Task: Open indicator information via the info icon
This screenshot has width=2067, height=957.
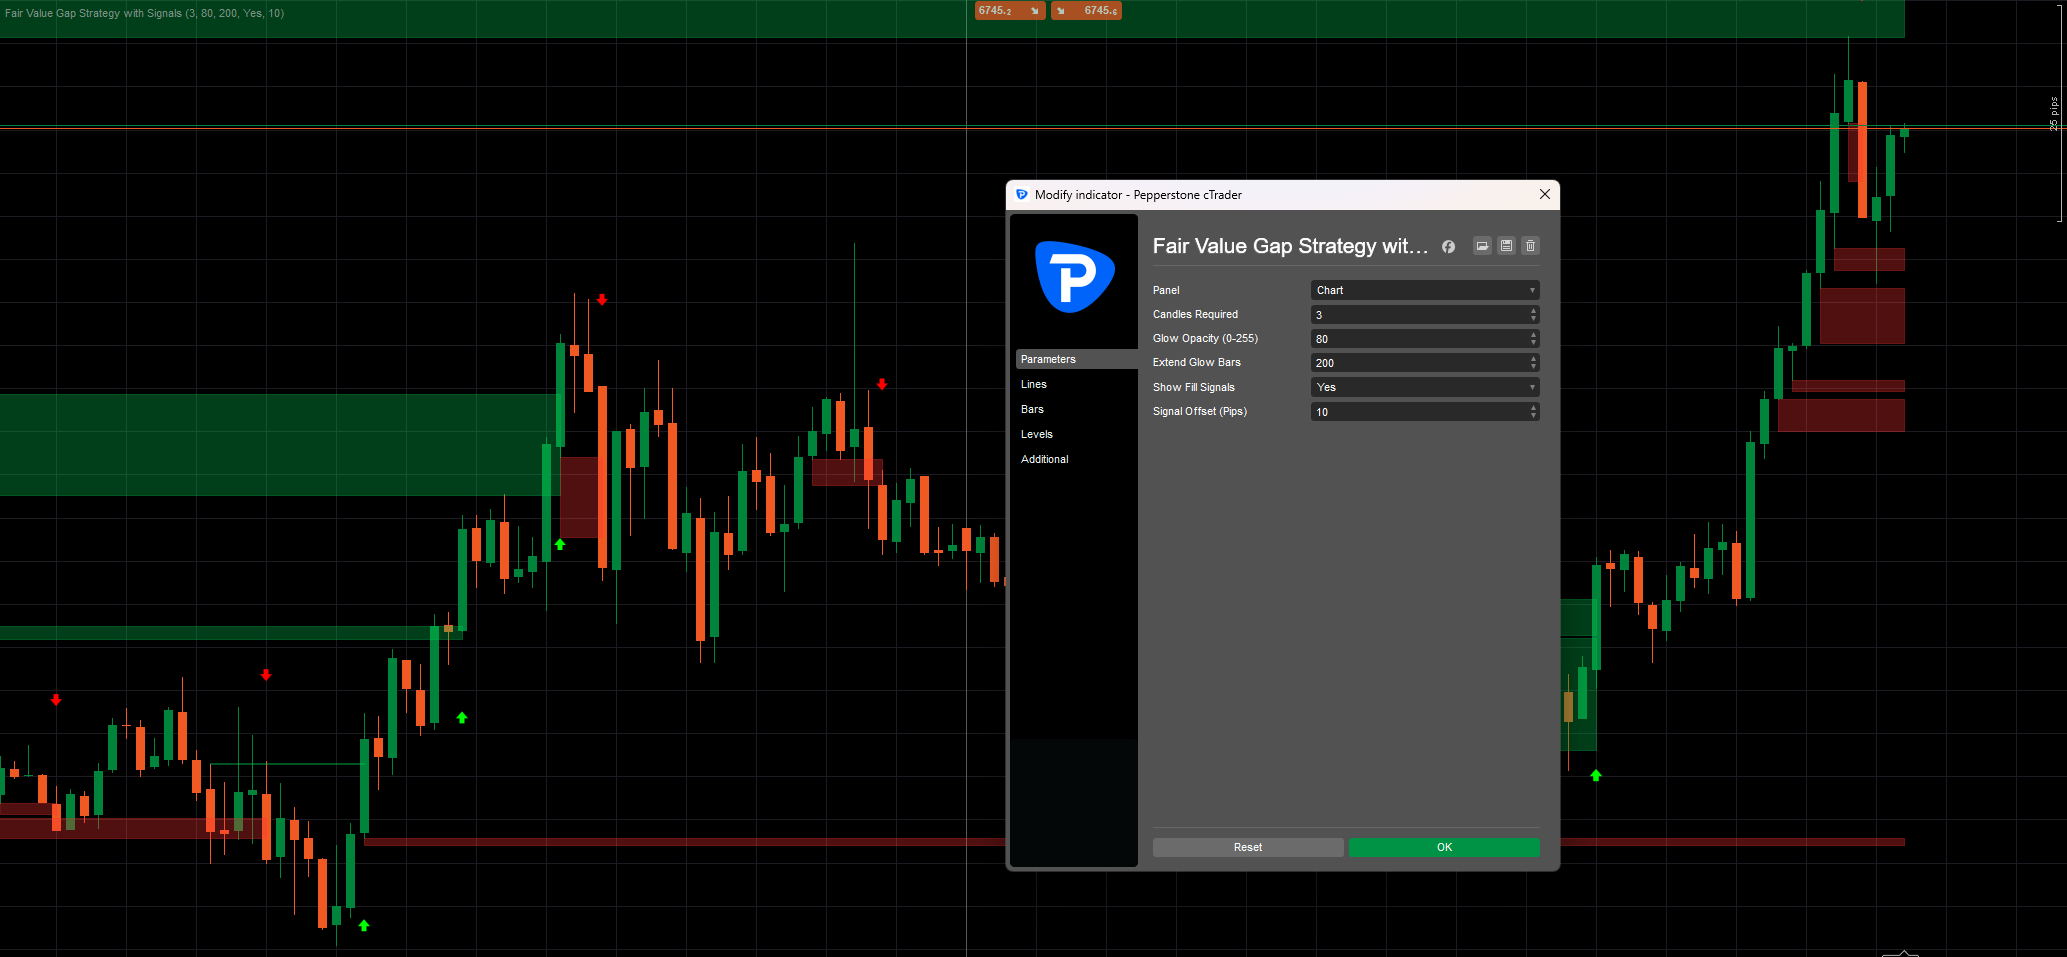Action: click(1448, 246)
